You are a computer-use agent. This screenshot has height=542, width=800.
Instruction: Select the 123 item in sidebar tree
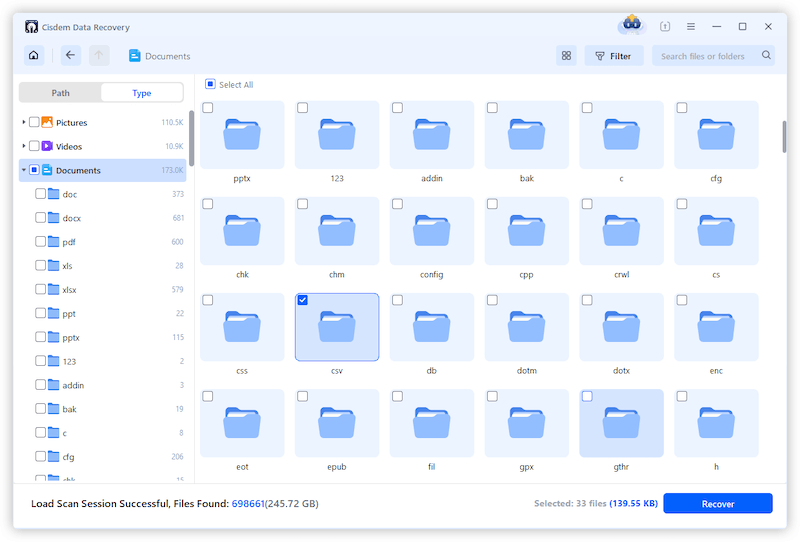(103, 361)
